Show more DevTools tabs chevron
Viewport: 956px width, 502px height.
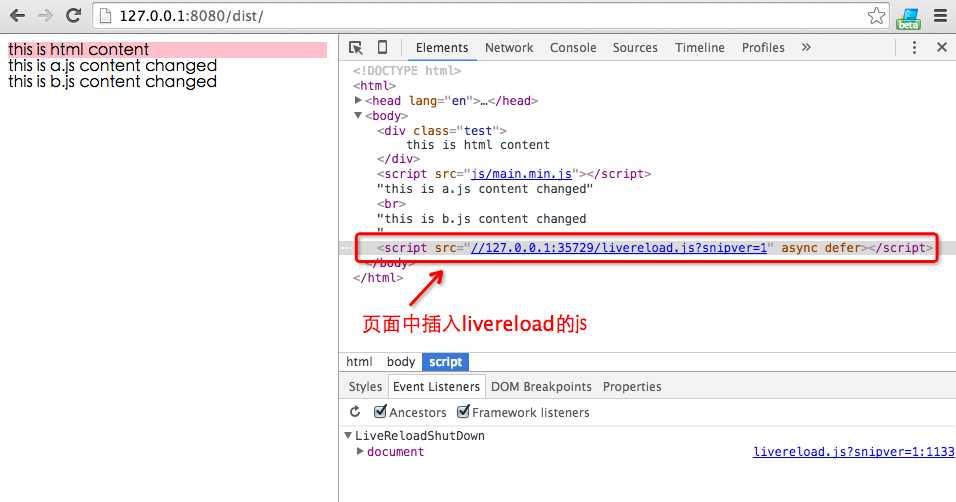coord(806,47)
